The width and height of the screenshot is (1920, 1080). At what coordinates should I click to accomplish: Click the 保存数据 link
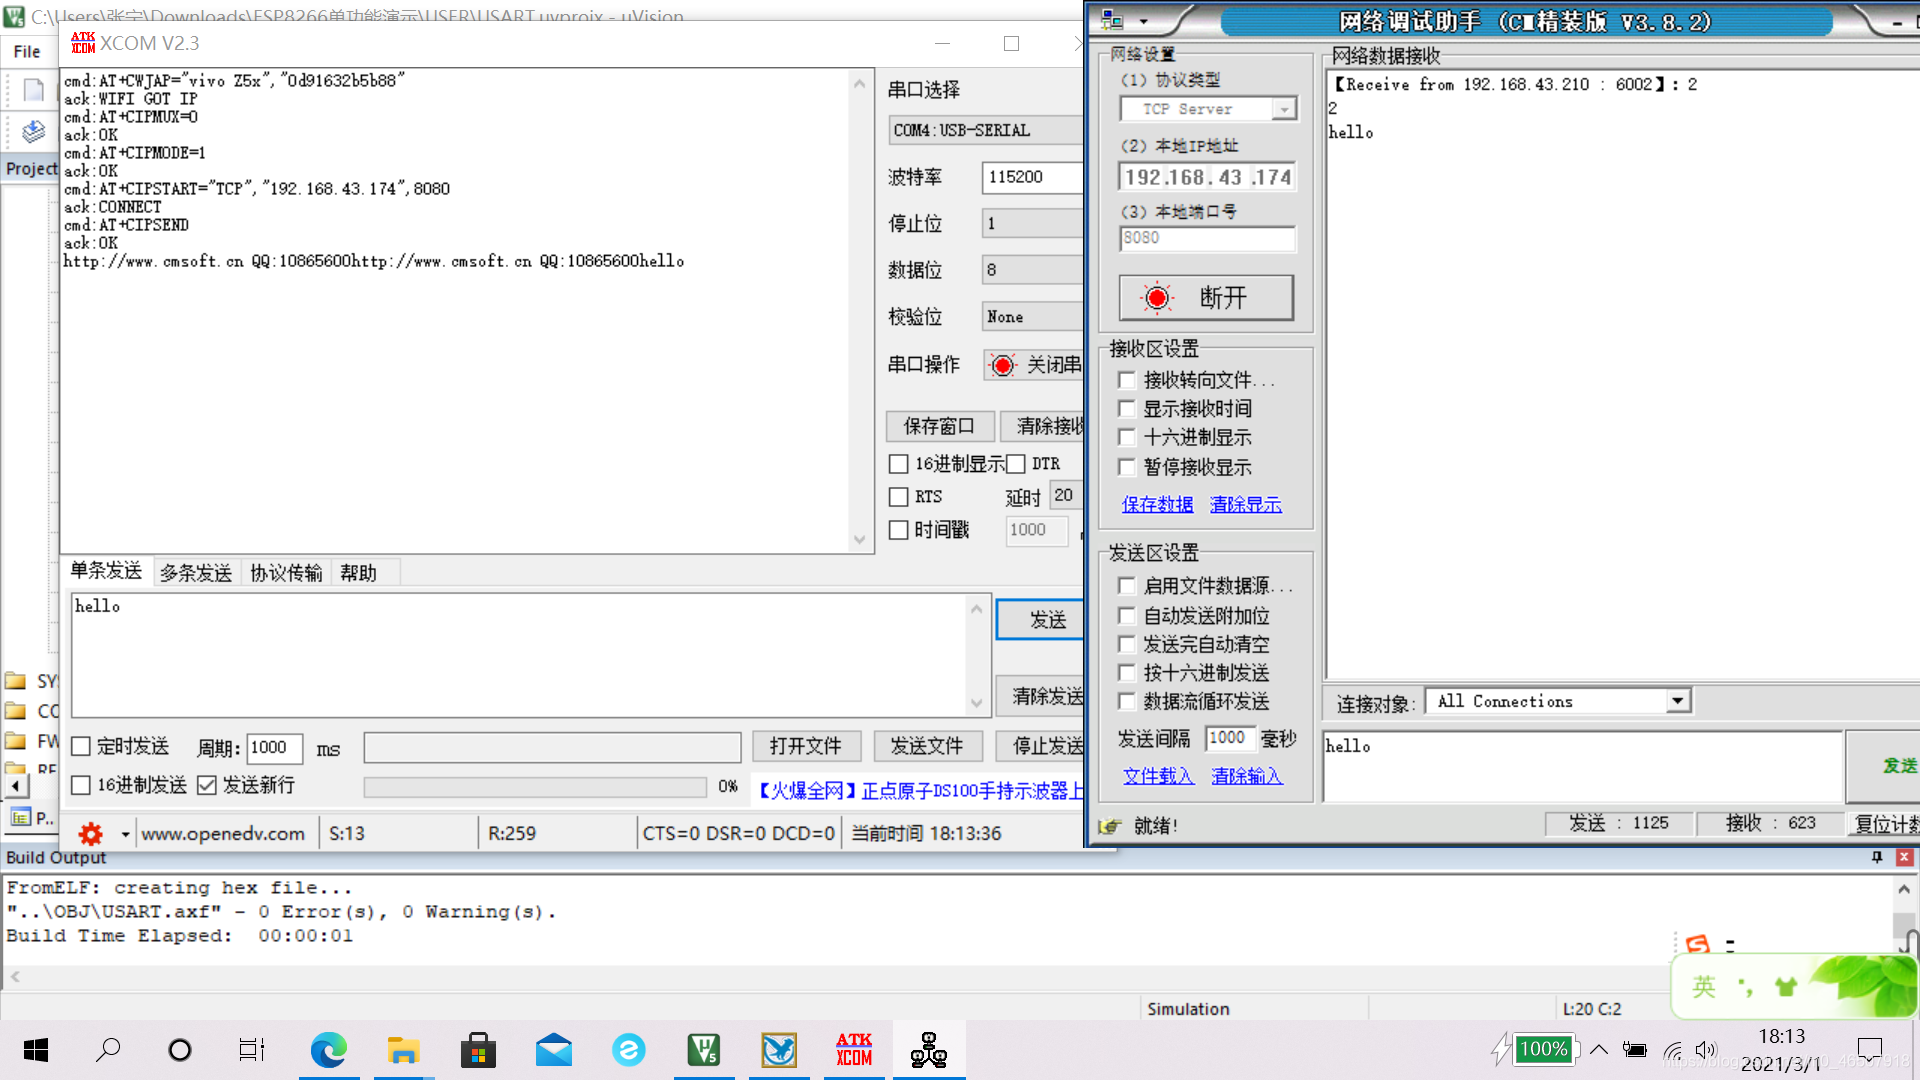coord(1157,504)
